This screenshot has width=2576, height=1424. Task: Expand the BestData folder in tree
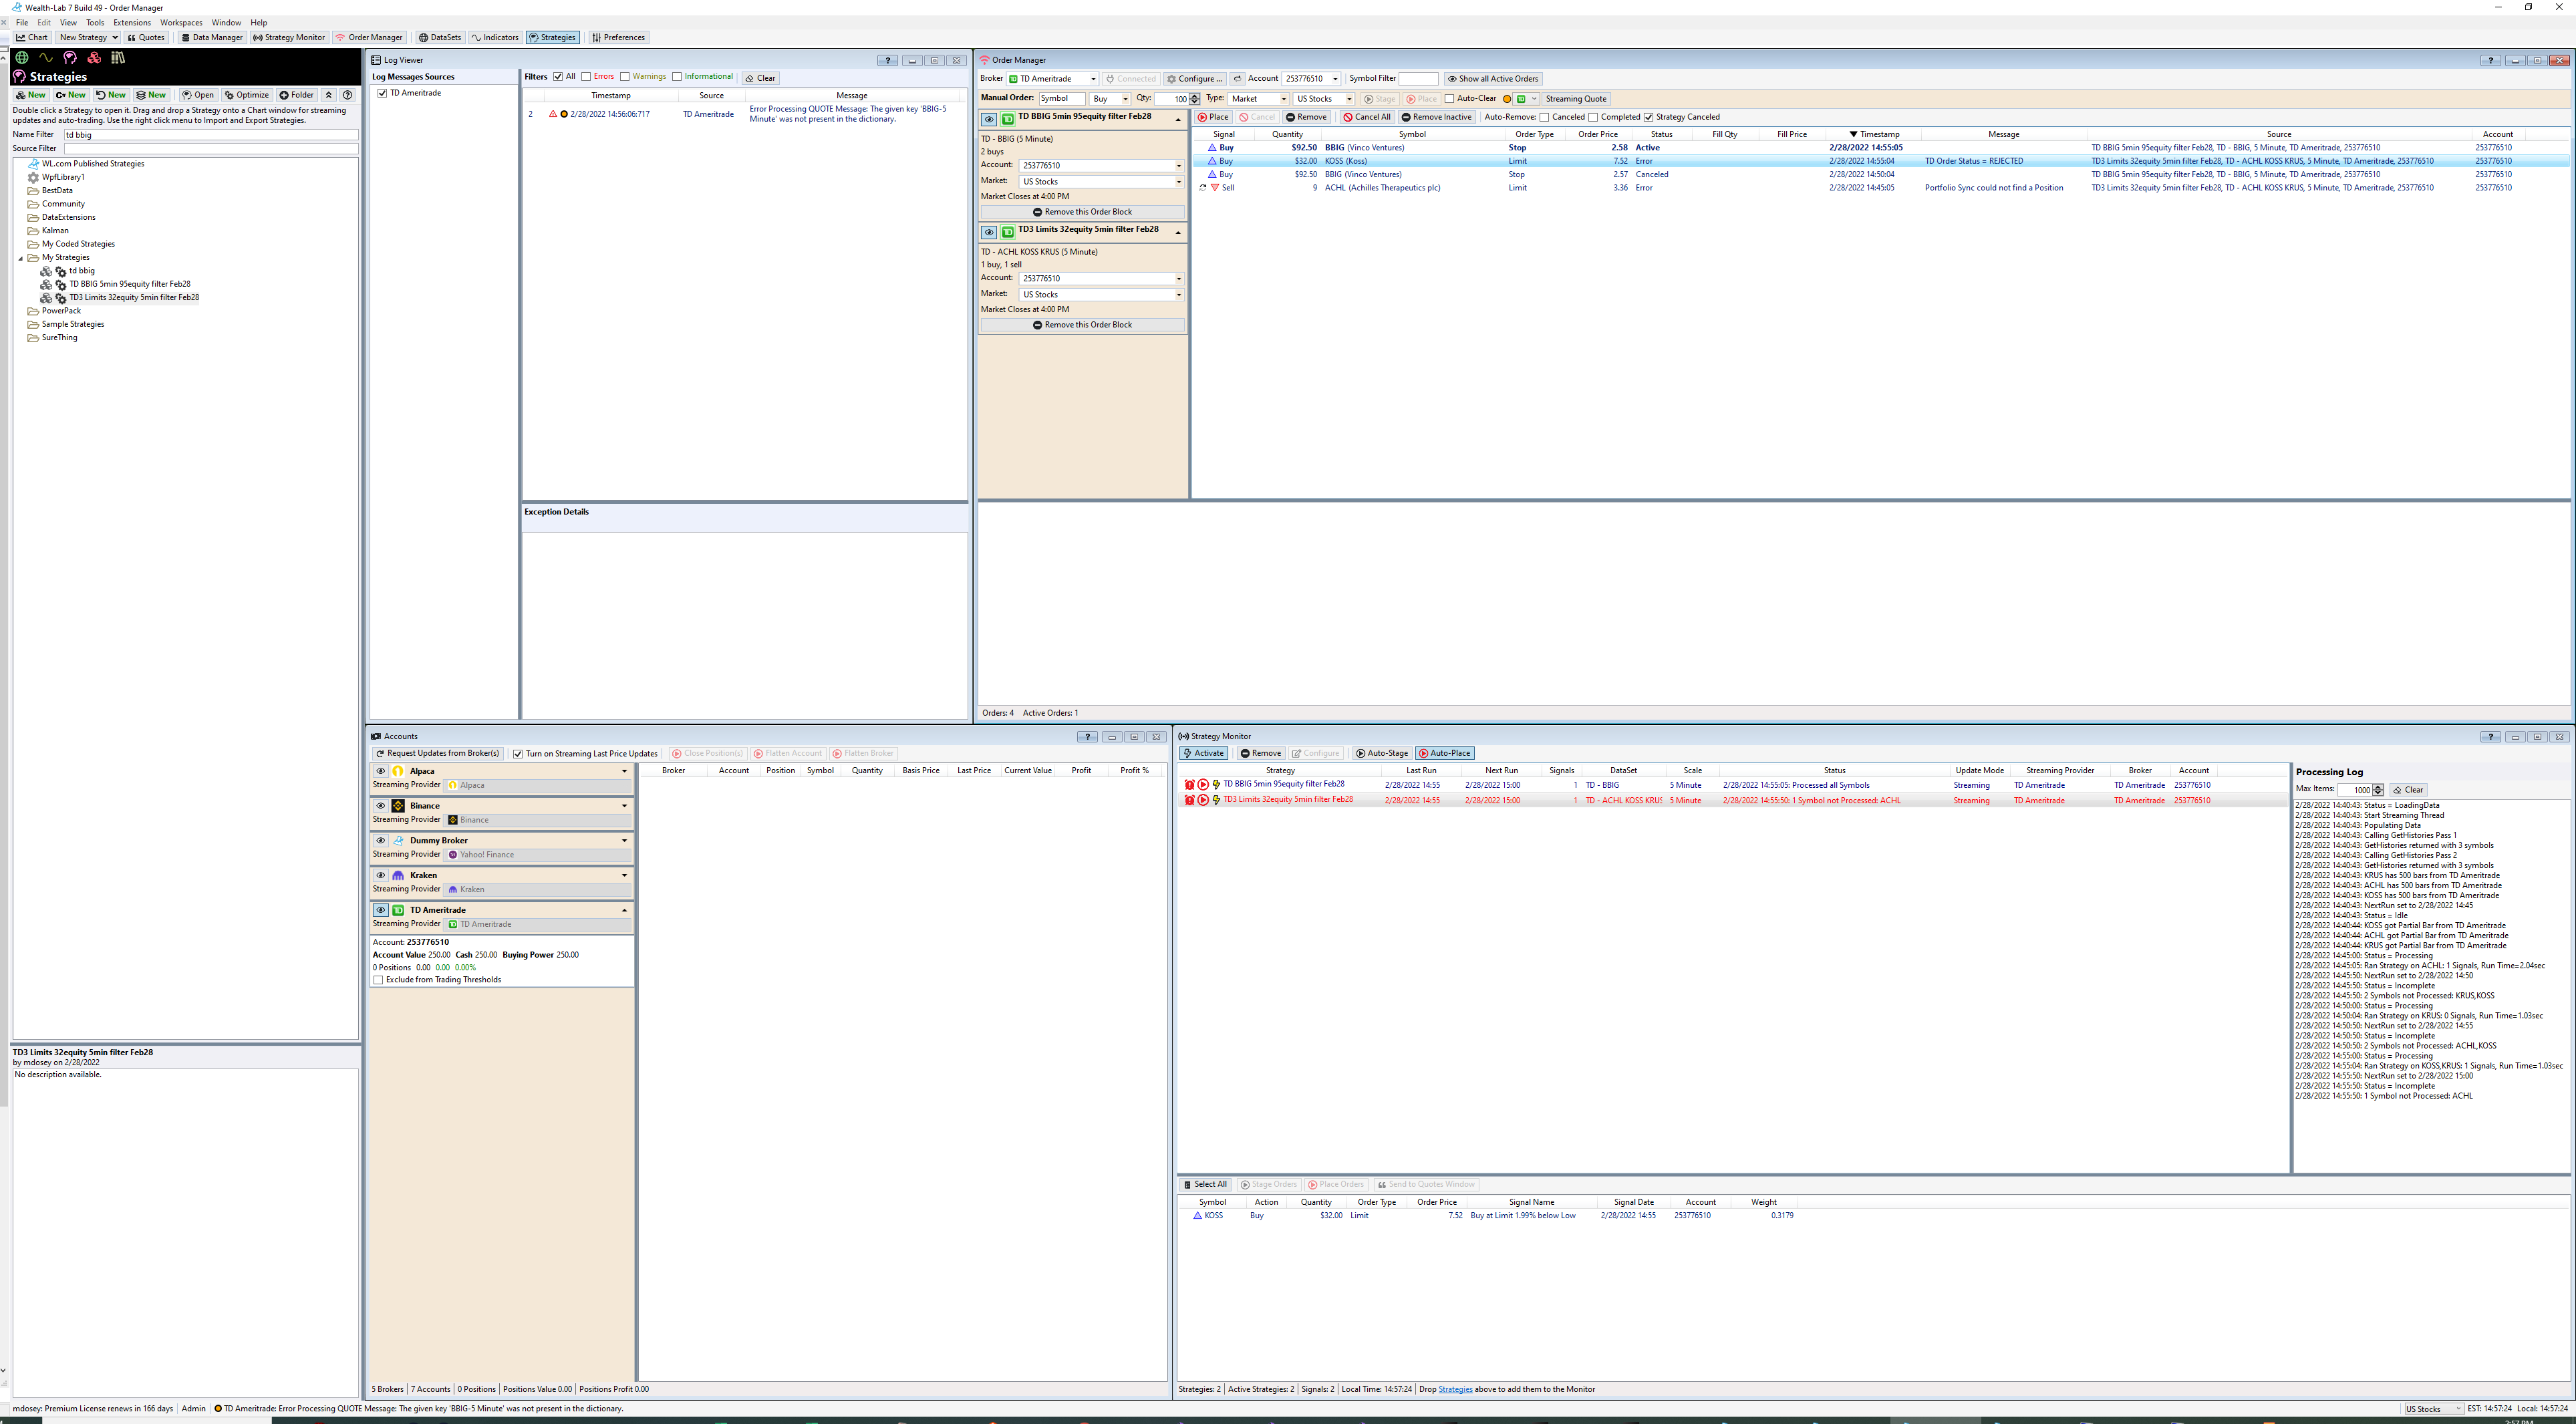pos(57,190)
